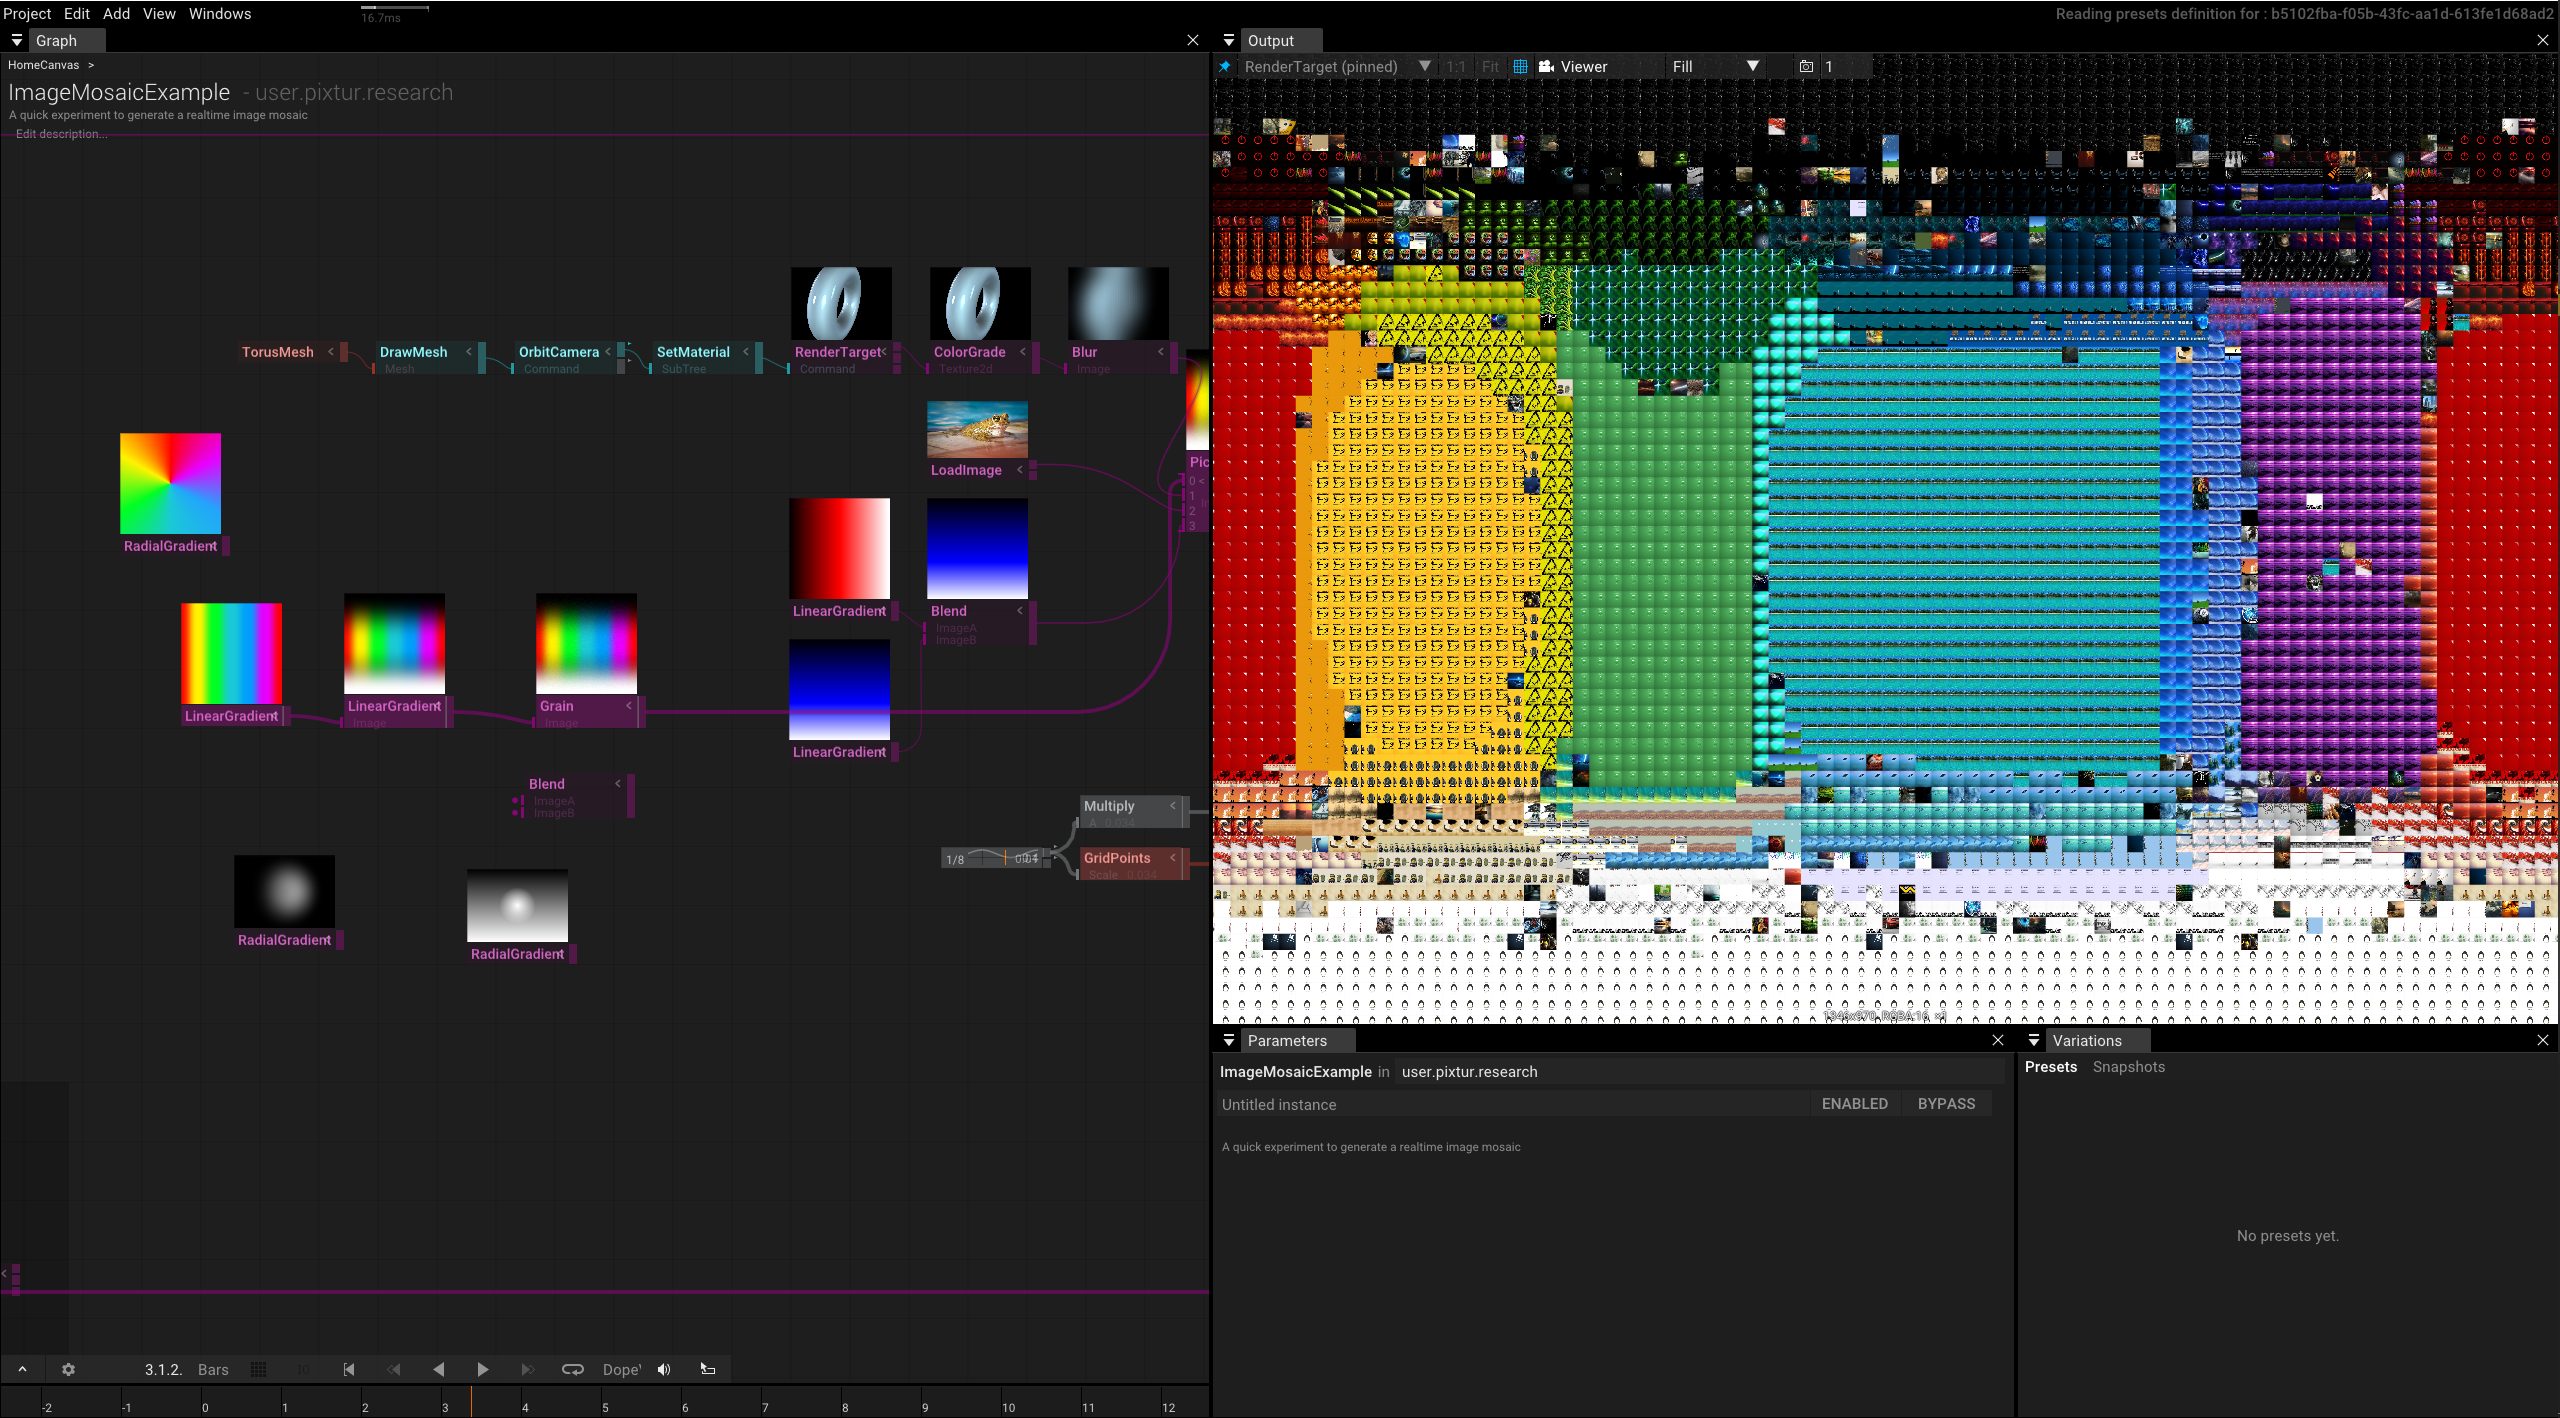Click the Blur node thumbnail
Viewport: 2560px width, 1418px height.
[x=1118, y=303]
